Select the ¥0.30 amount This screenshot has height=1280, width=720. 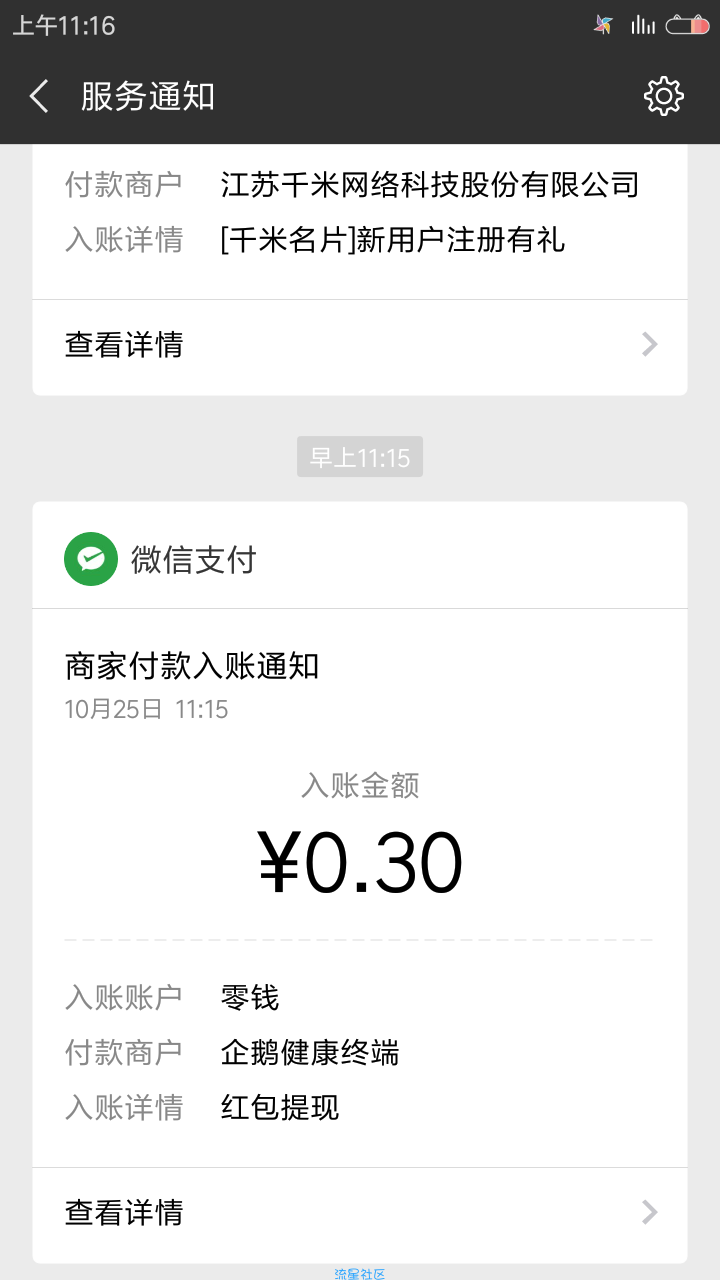point(360,862)
